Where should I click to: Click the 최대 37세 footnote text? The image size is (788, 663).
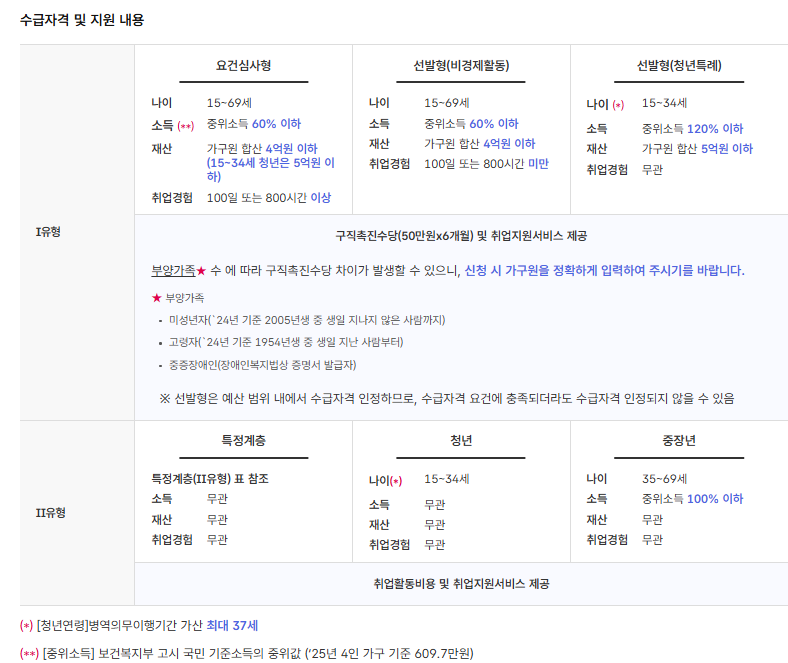[232, 625]
